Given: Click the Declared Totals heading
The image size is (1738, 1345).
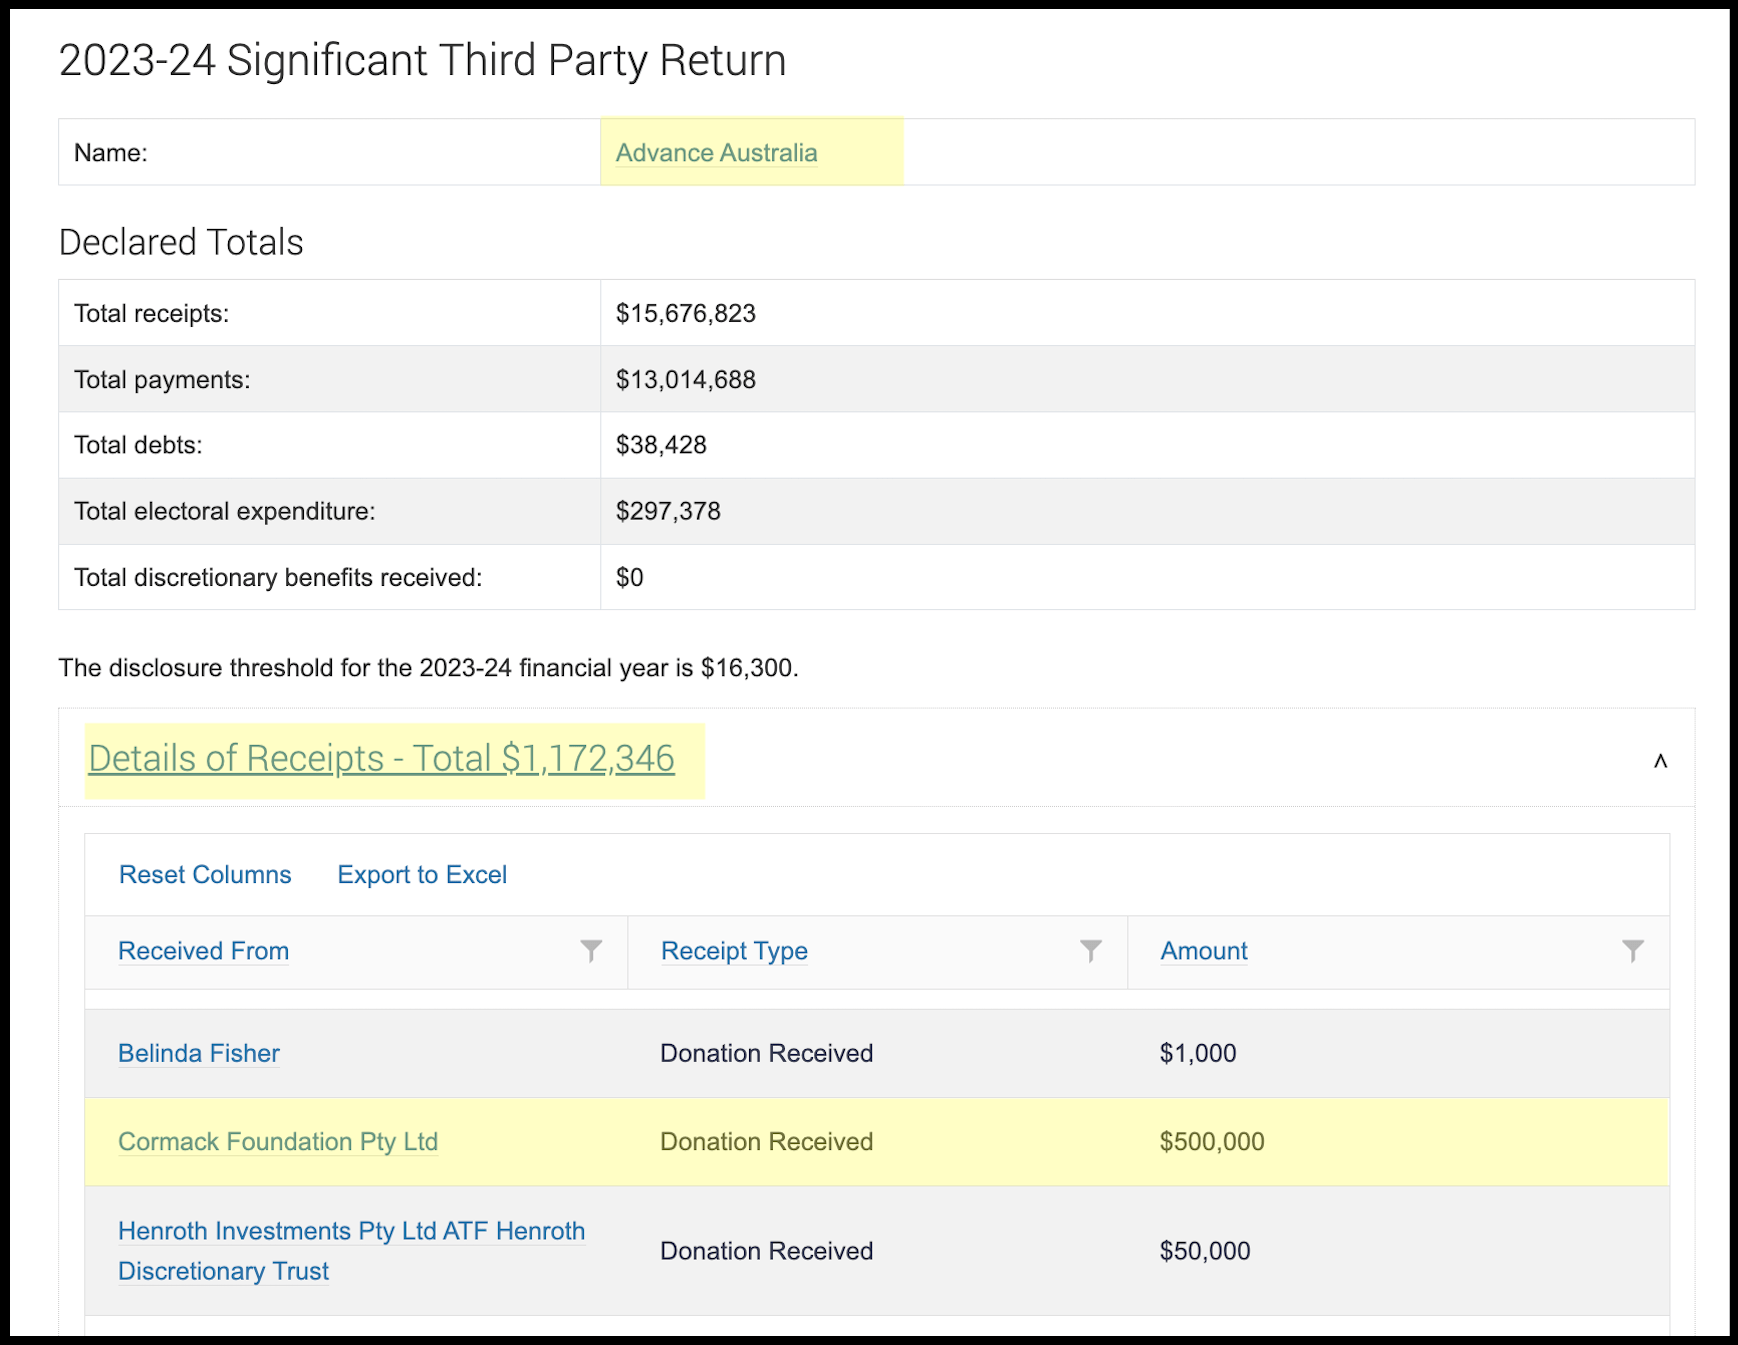Looking at the screenshot, I should click(x=181, y=242).
